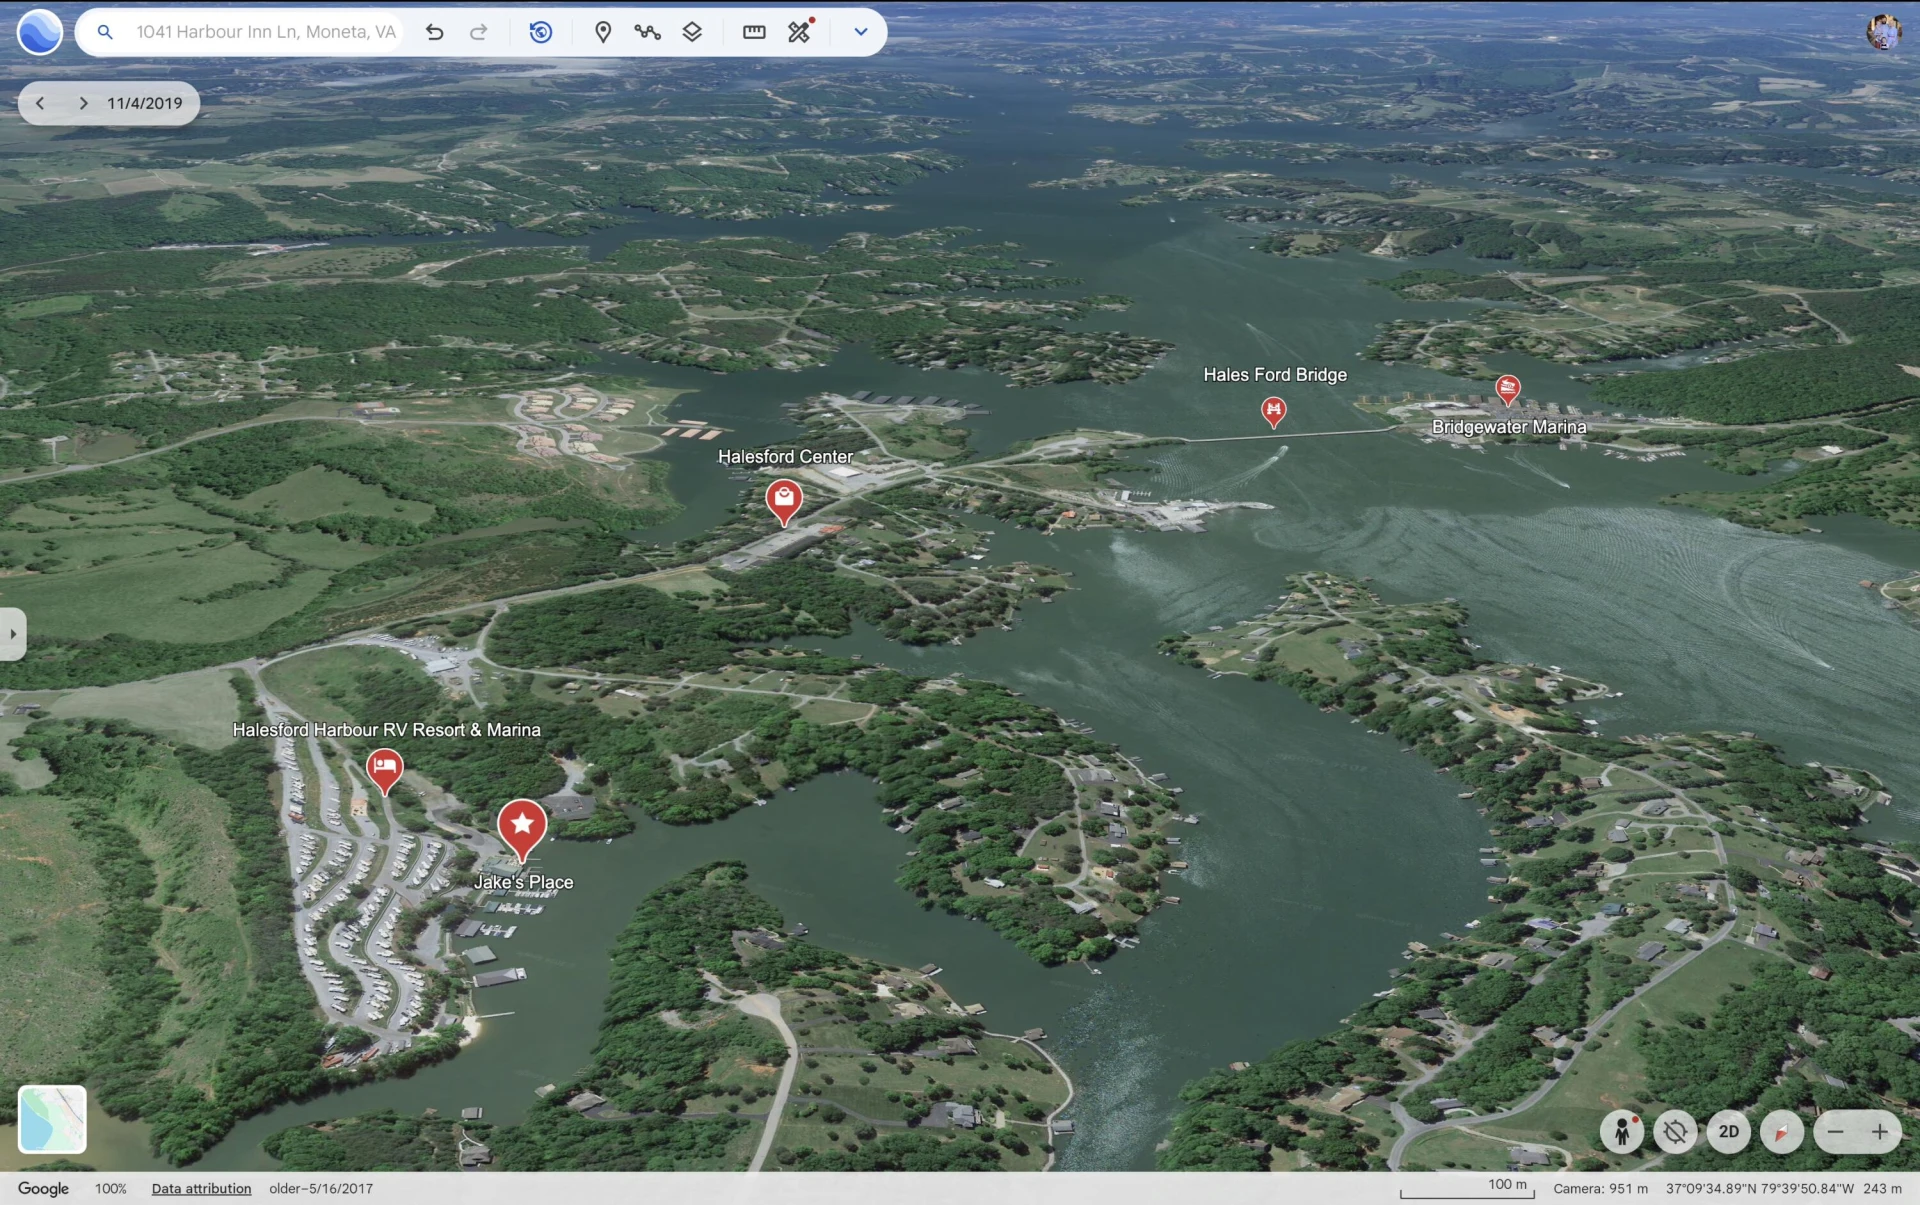Click the search magnifier icon
This screenshot has width=1920, height=1205.
point(105,32)
